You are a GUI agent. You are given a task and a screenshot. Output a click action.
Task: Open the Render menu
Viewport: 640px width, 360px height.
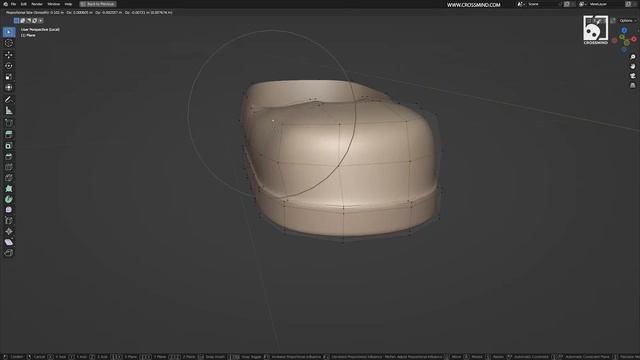(x=37, y=4)
